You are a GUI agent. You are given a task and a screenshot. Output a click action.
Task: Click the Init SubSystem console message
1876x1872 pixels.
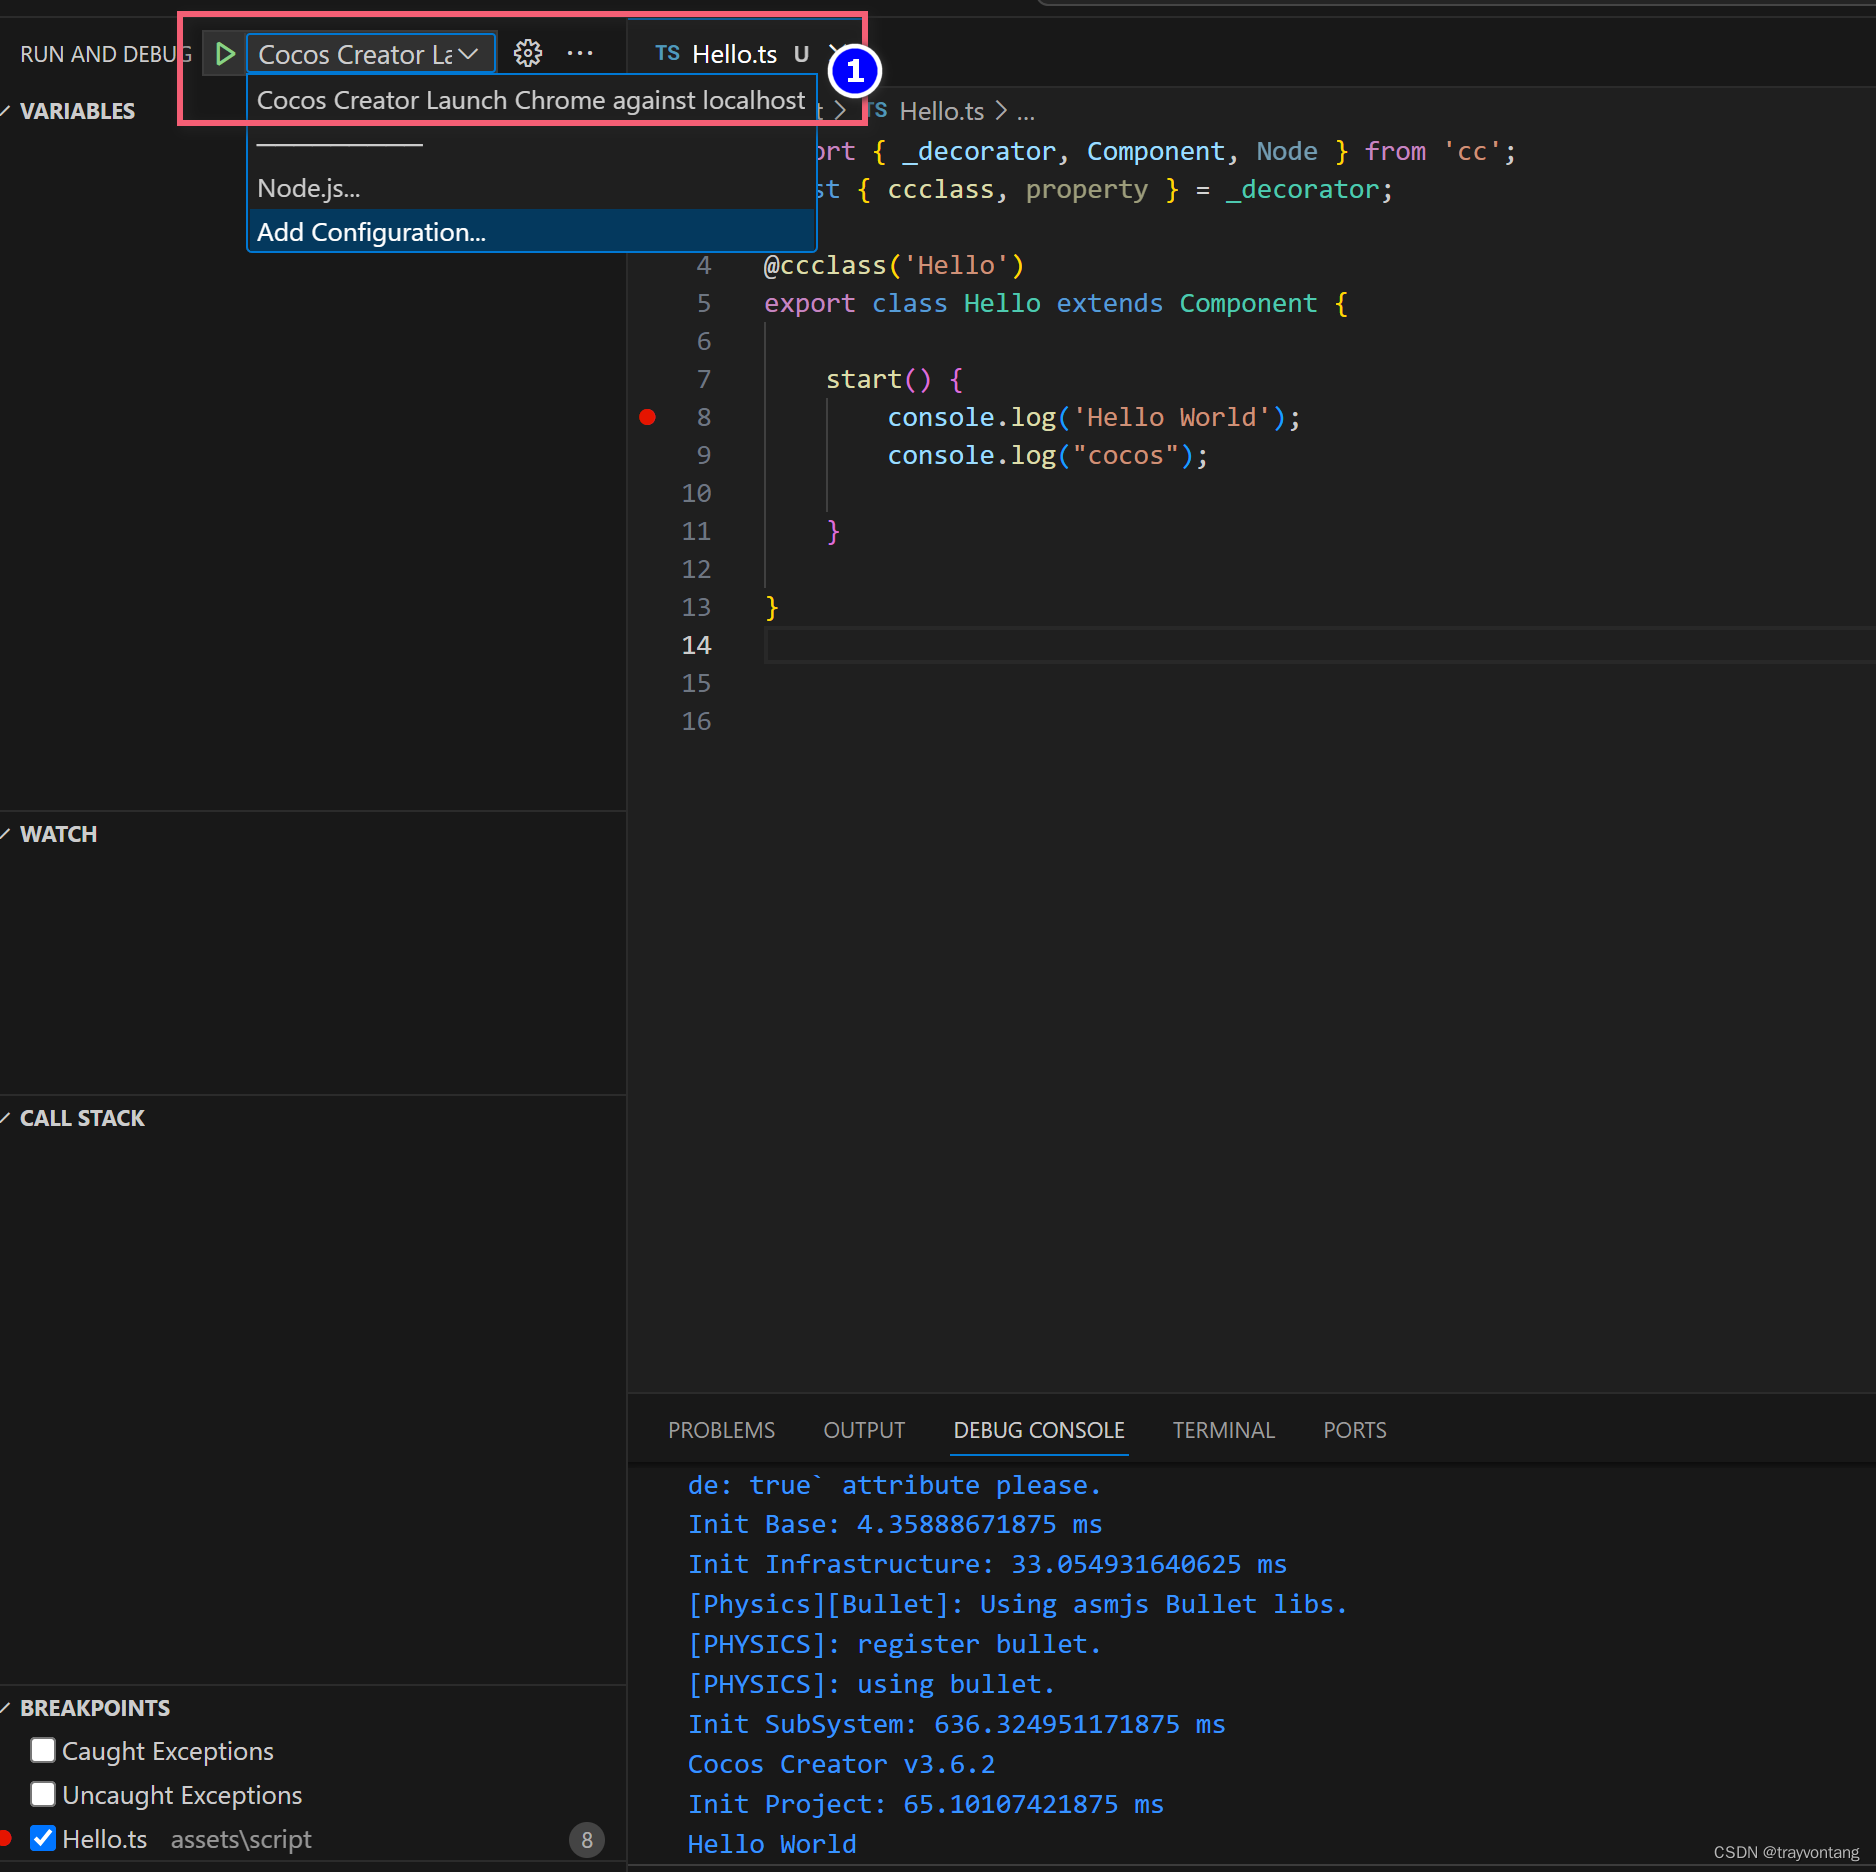[x=956, y=1724]
